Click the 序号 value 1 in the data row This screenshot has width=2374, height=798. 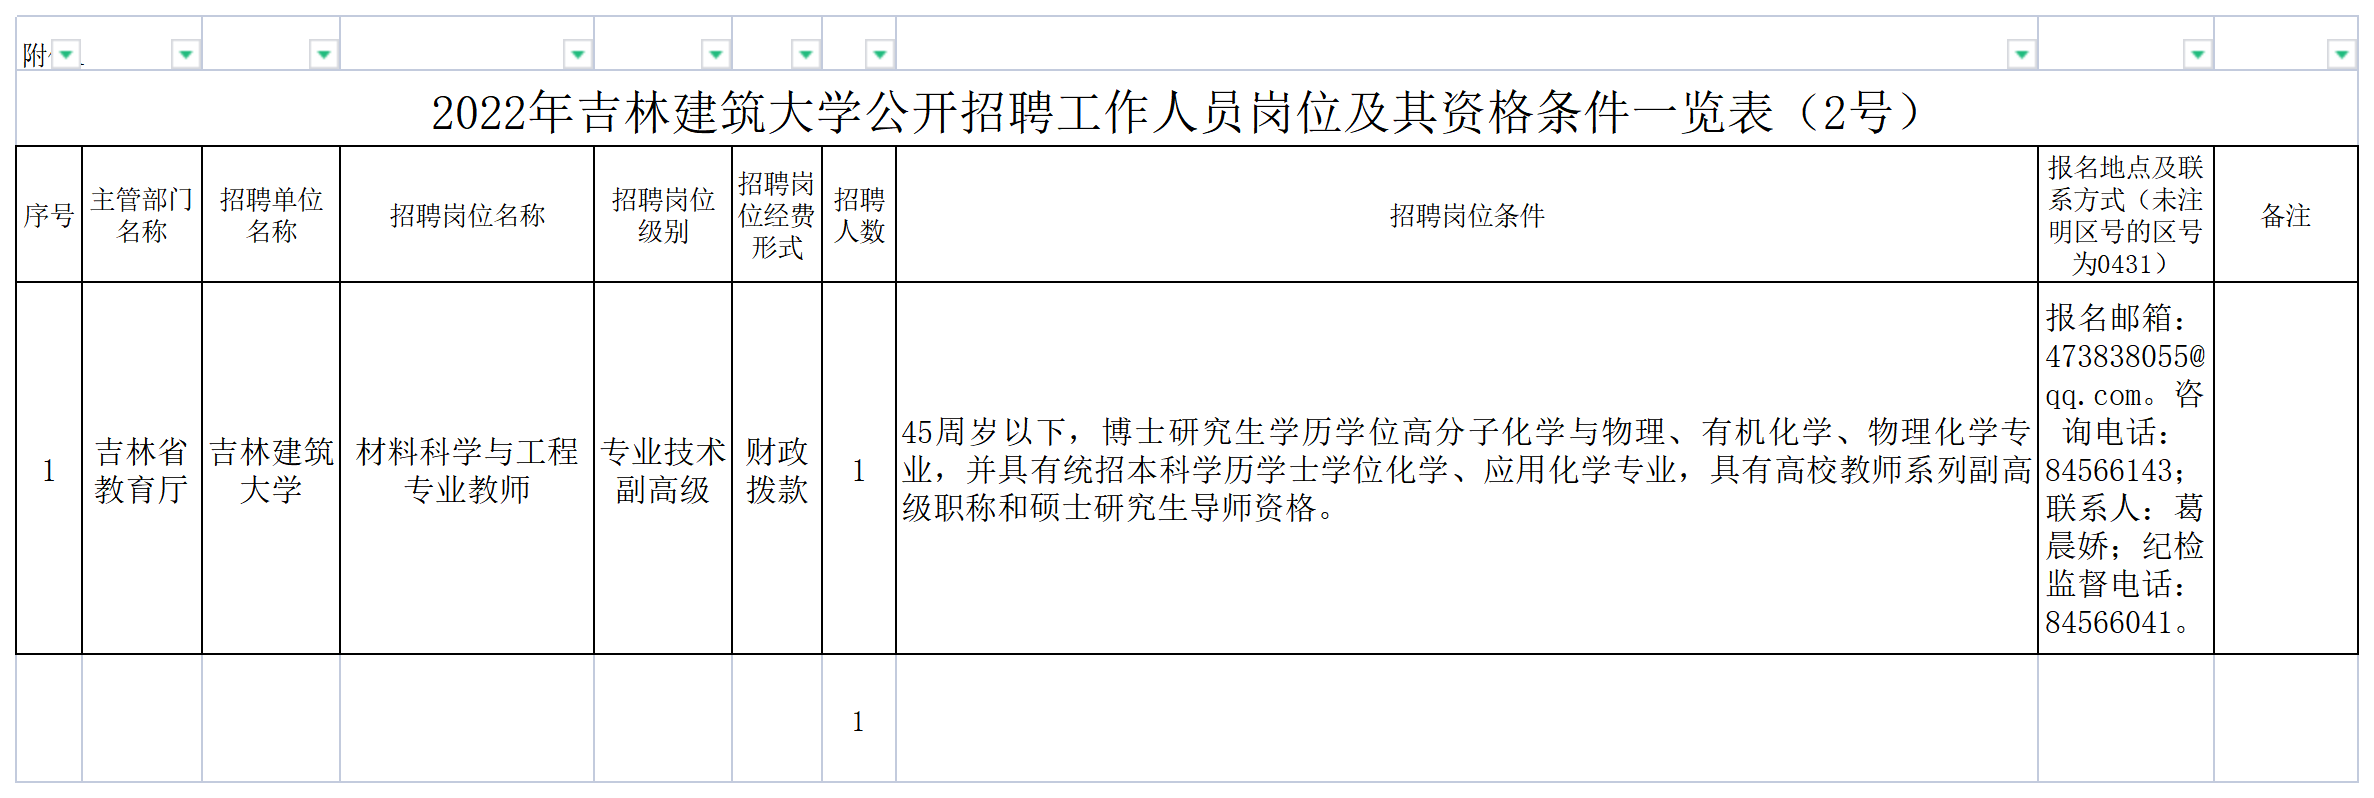49,469
